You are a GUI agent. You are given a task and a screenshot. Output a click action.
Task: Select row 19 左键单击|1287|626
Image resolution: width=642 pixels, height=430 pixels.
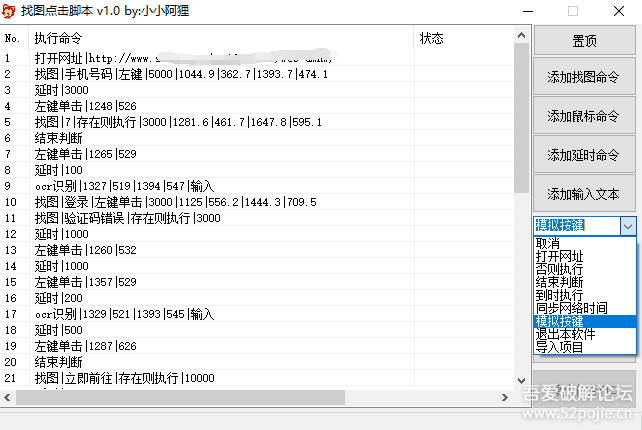pos(257,346)
